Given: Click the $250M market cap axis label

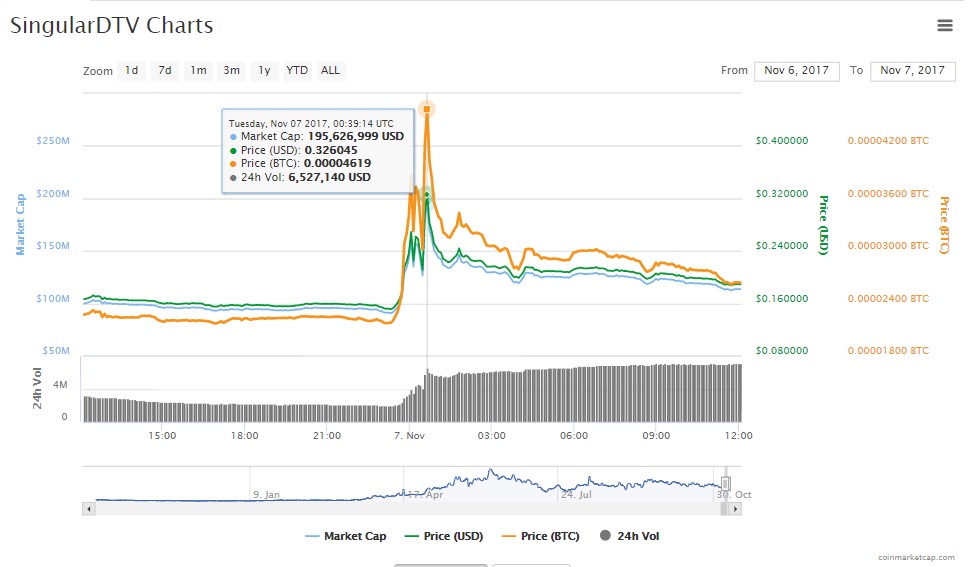Looking at the screenshot, I should click(53, 141).
